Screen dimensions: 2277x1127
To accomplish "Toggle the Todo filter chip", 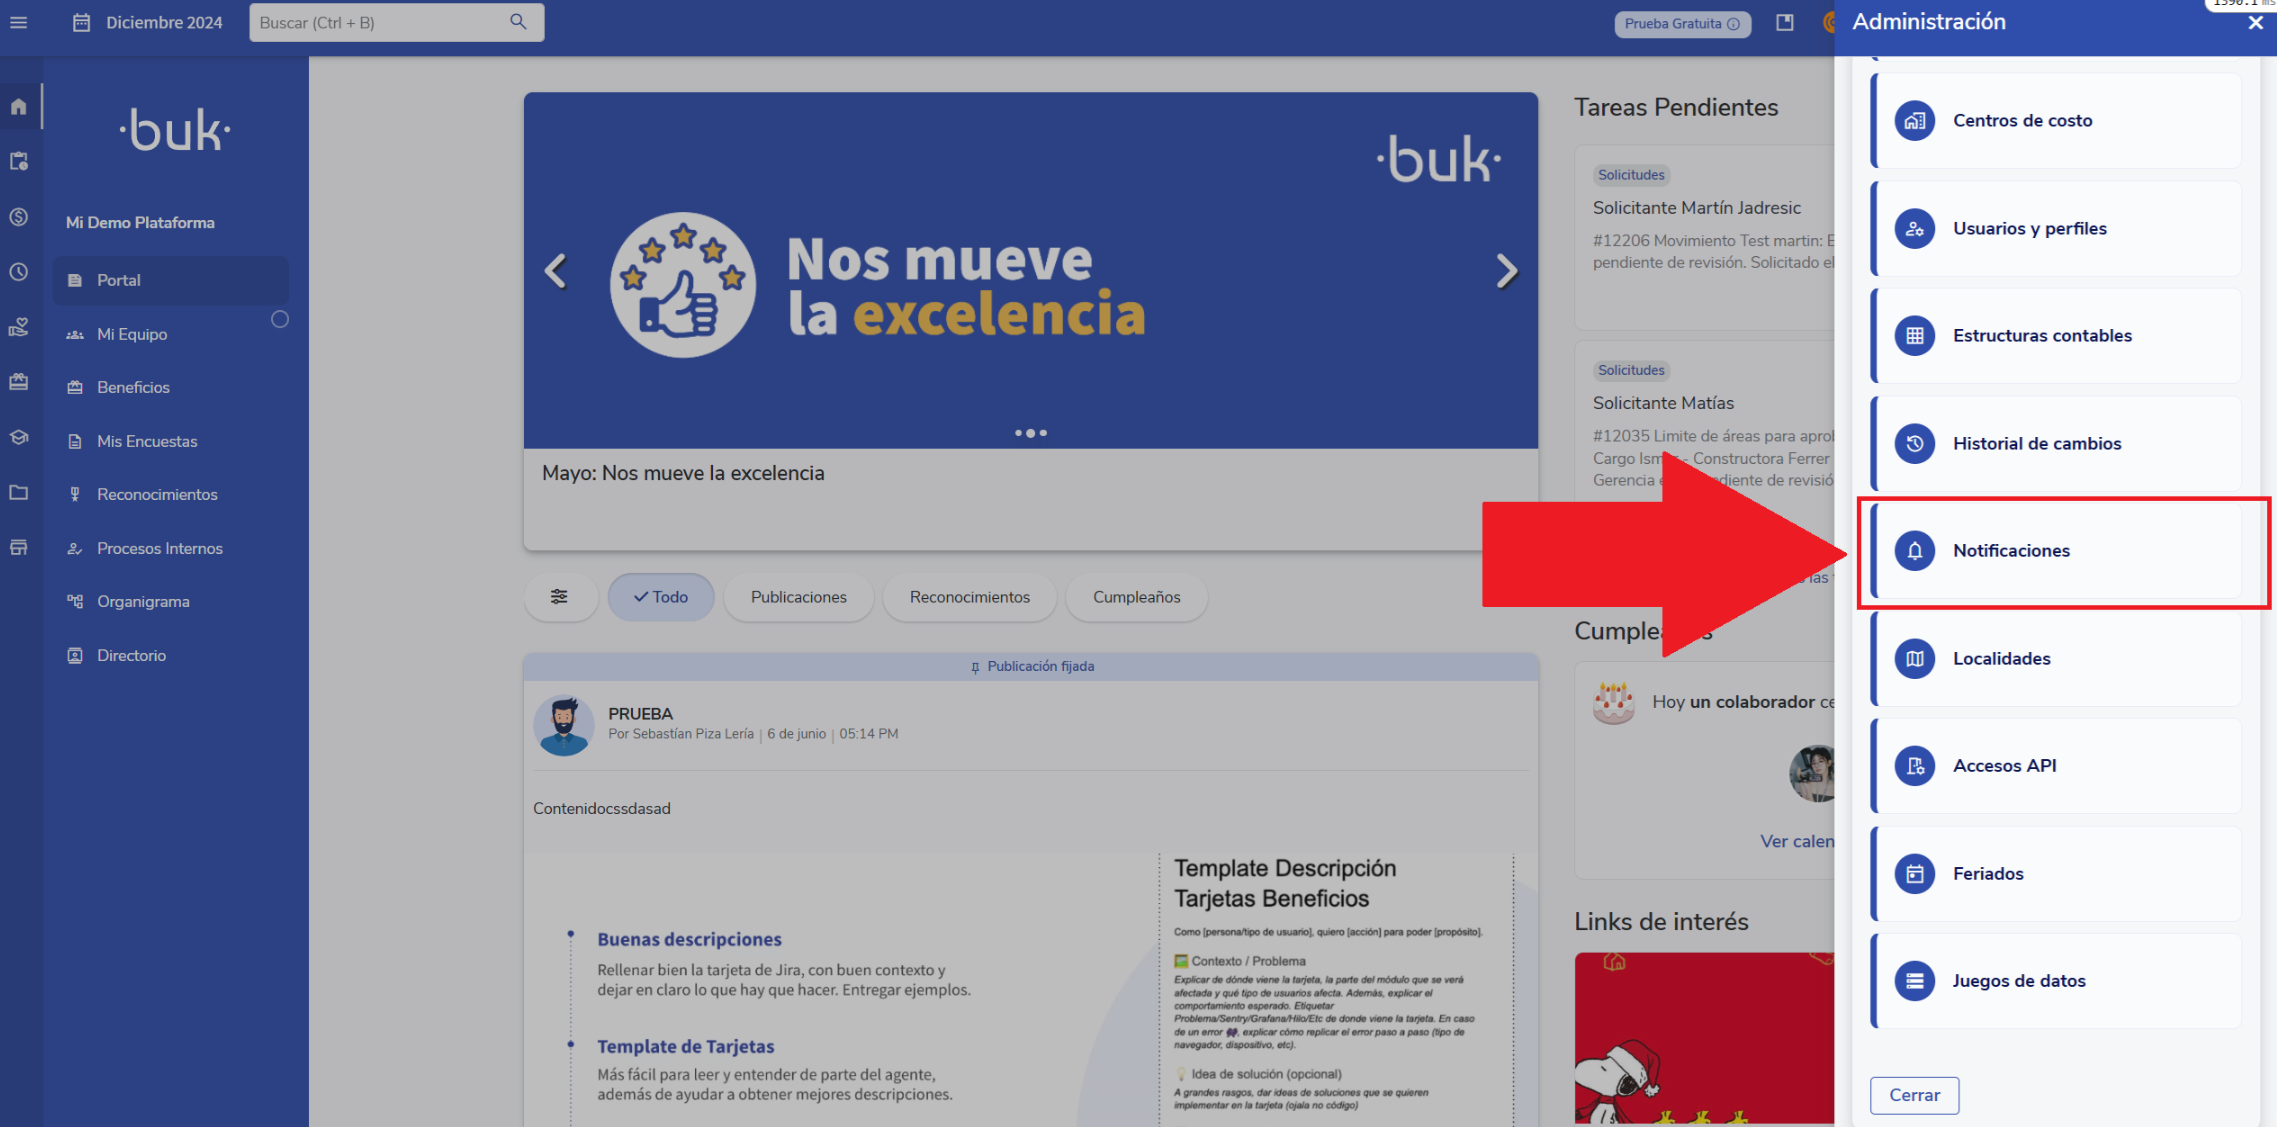I will pyautogui.click(x=661, y=597).
